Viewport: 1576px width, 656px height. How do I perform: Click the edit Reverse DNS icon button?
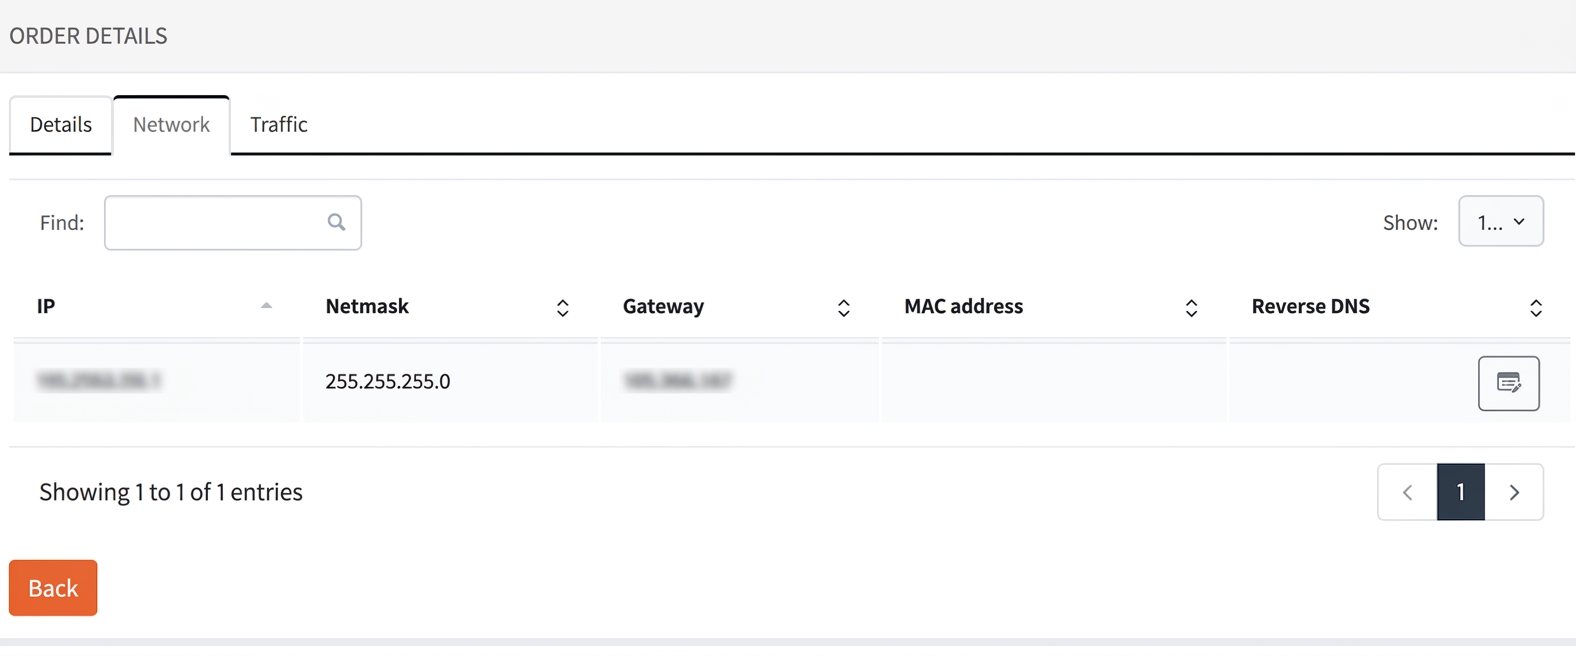coord(1508,383)
